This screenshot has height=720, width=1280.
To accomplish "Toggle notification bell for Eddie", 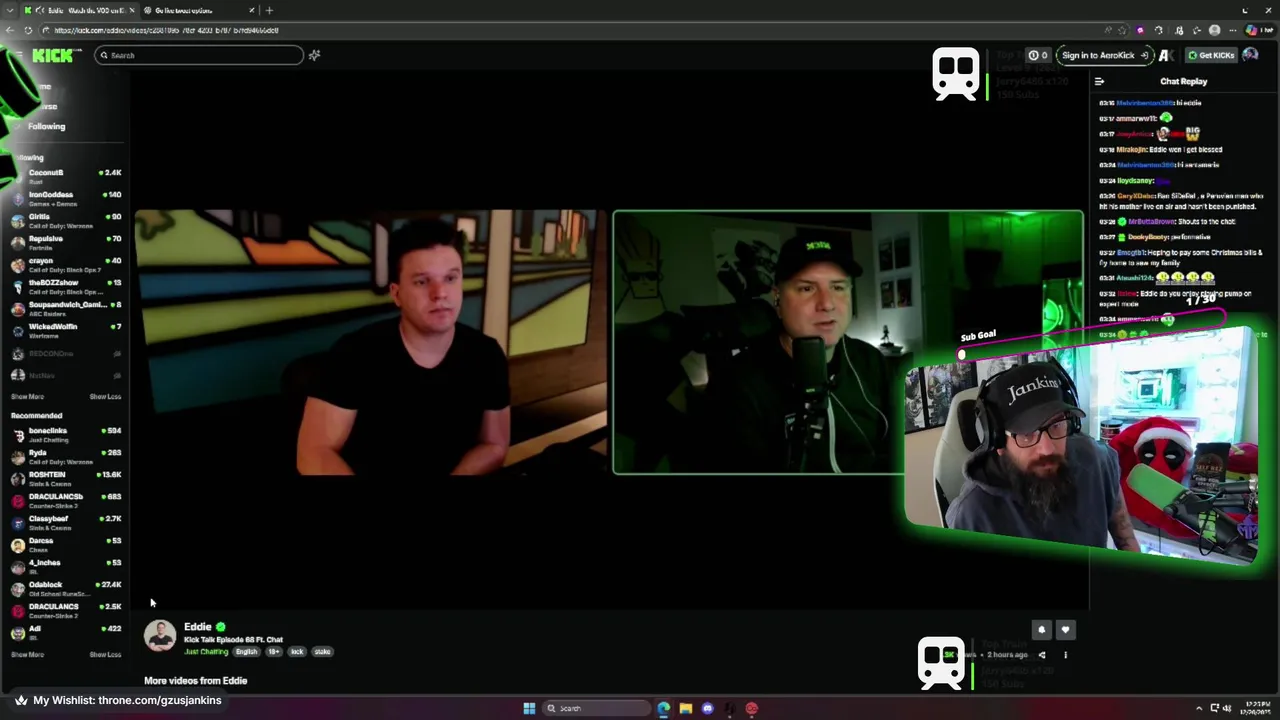I will [x=1041, y=630].
